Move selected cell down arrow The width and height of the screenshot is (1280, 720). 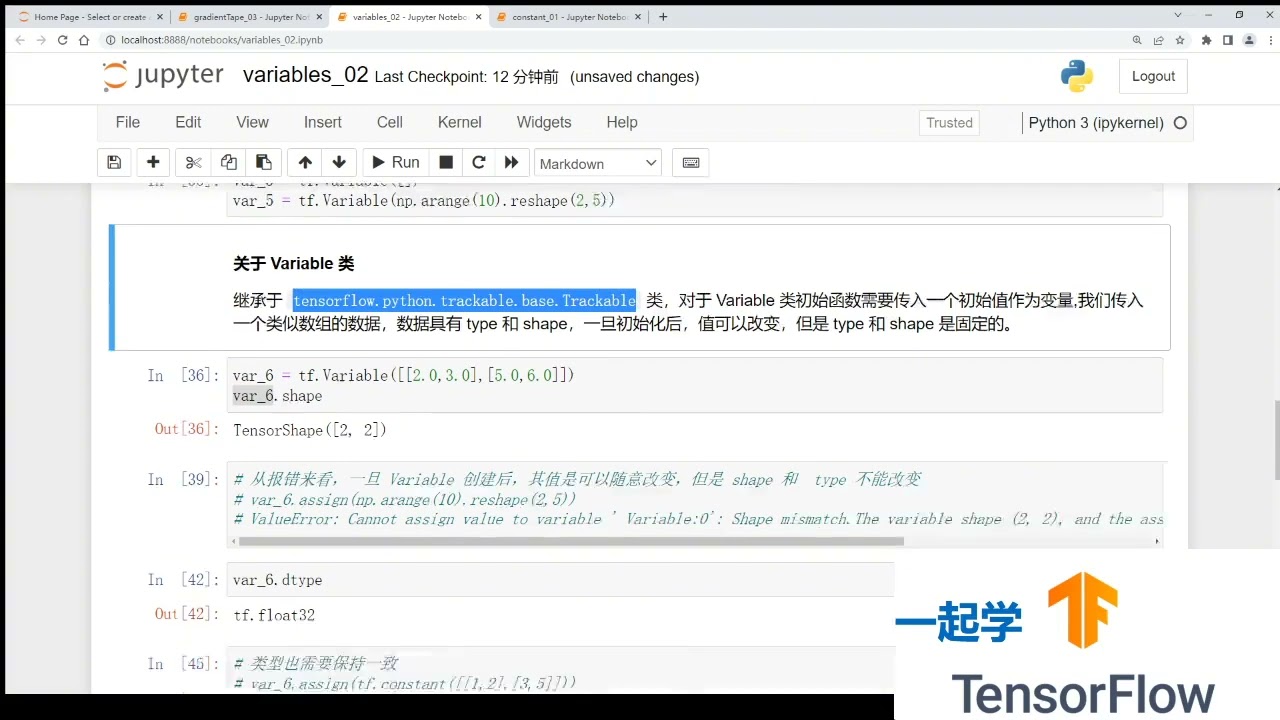point(339,162)
